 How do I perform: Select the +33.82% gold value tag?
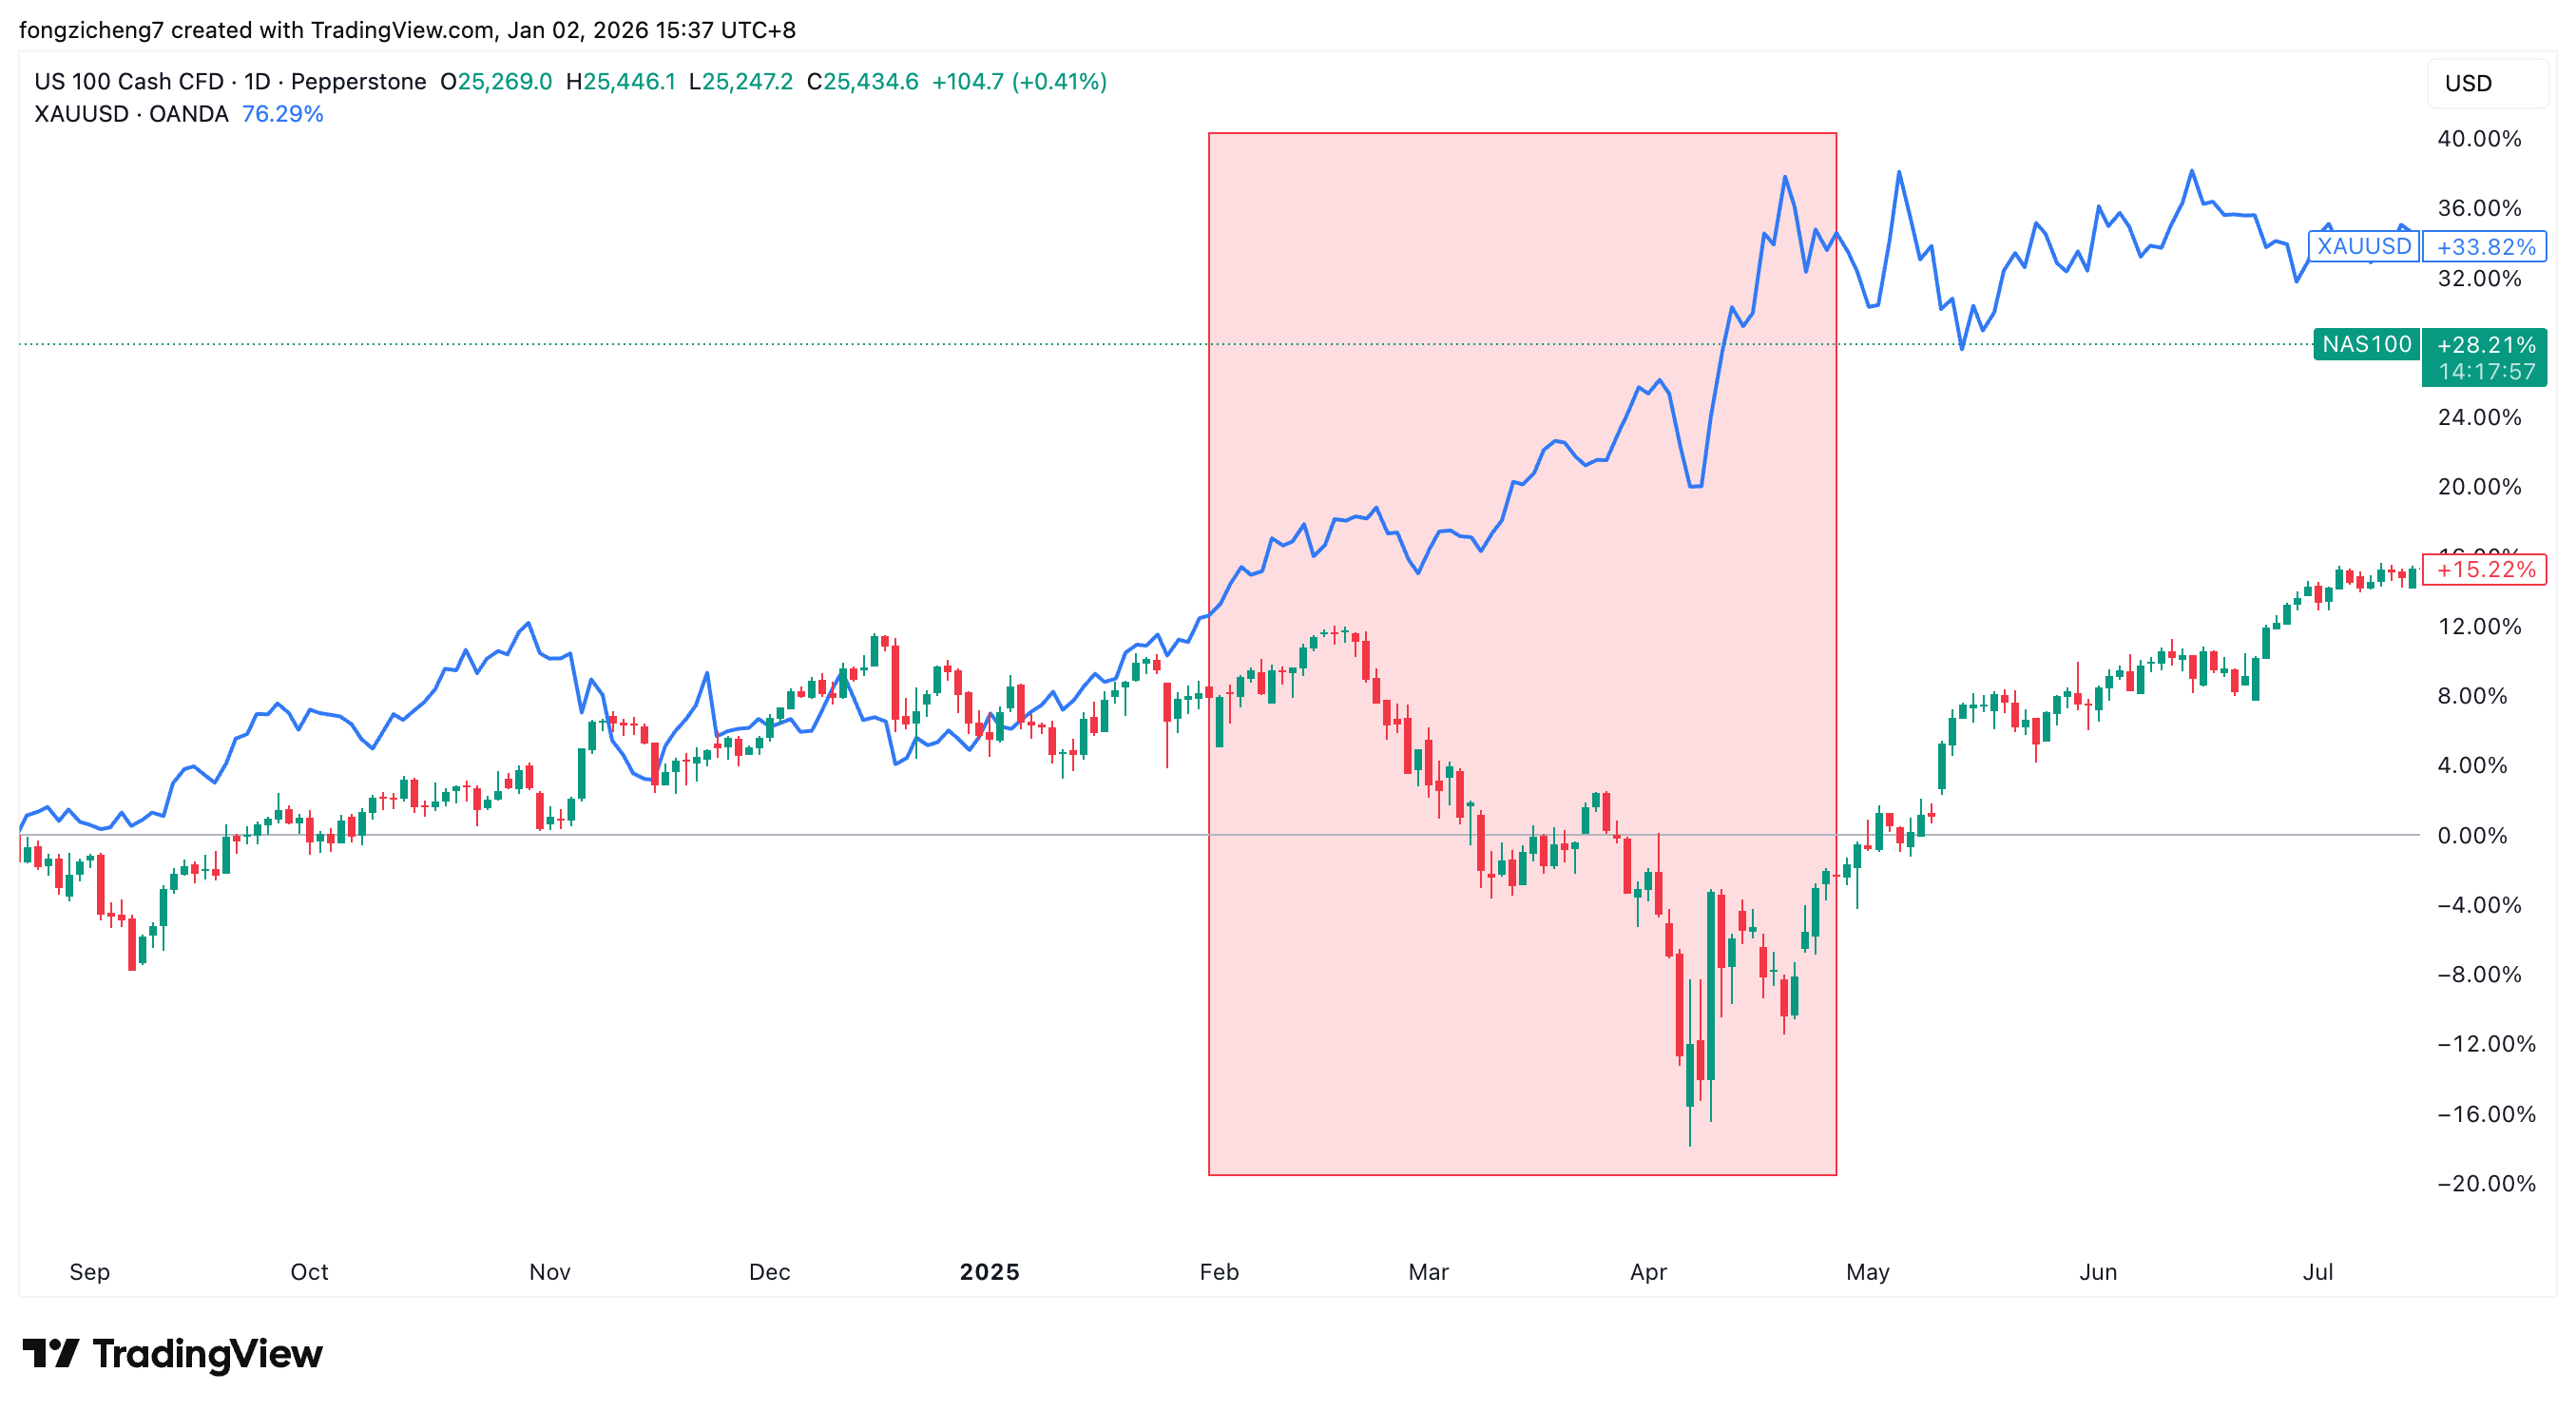pyautogui.click(x=2485, y=247)
